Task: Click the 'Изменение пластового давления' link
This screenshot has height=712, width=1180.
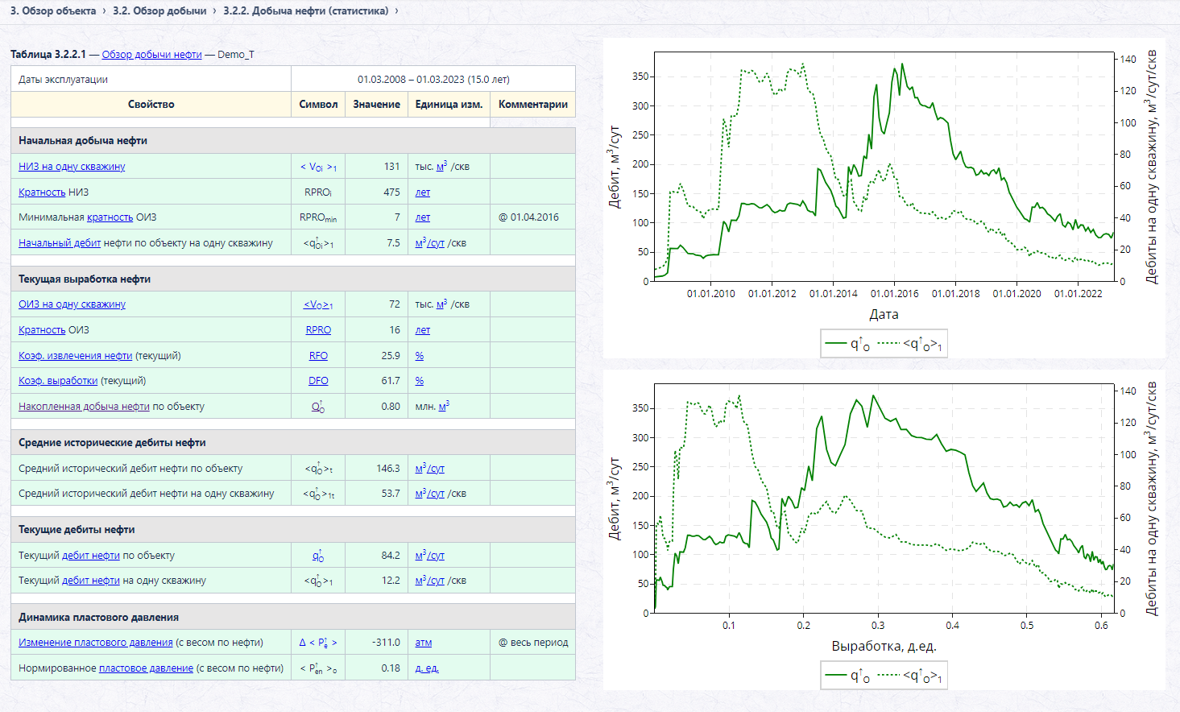Action: [96, 643]
